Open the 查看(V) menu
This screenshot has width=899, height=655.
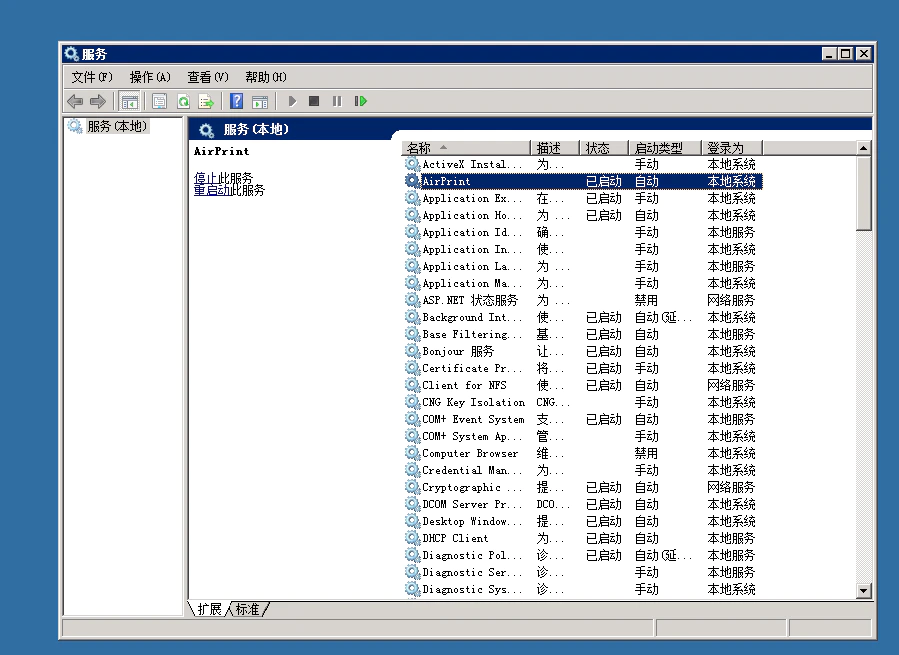coord(208,77)
